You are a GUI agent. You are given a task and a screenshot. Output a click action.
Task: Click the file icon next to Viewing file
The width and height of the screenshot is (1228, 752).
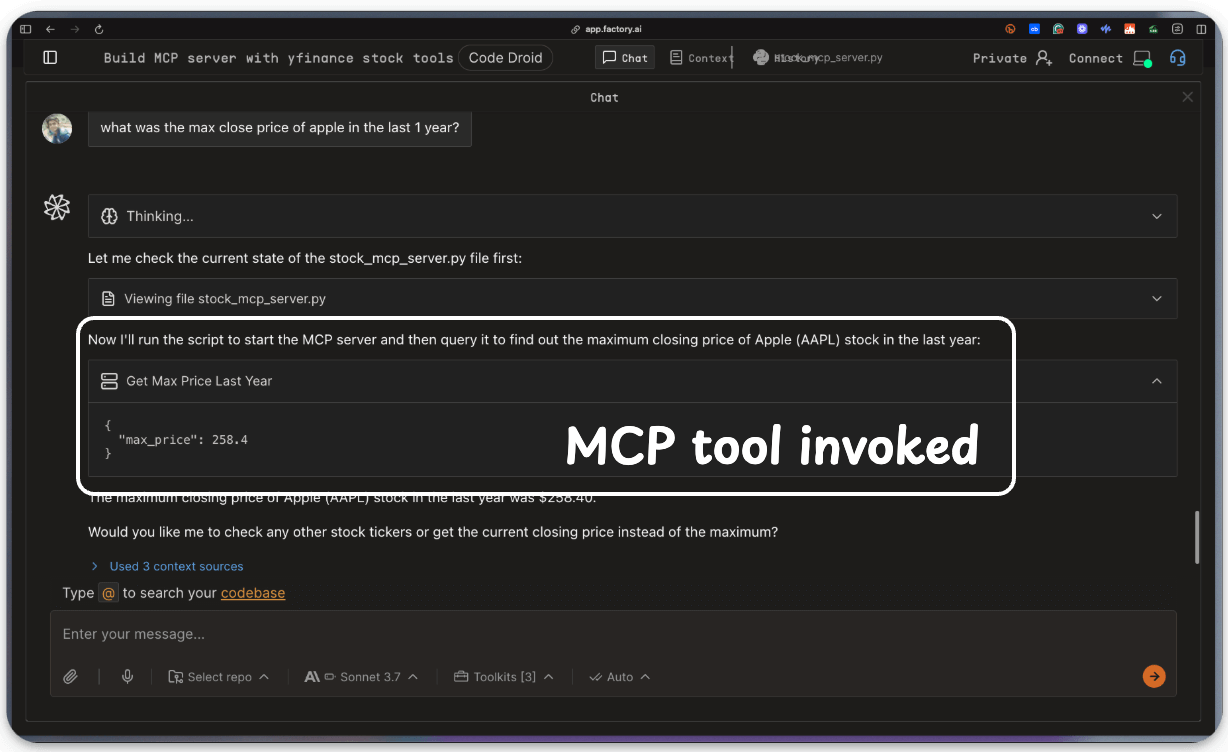[x=109, y=298]
